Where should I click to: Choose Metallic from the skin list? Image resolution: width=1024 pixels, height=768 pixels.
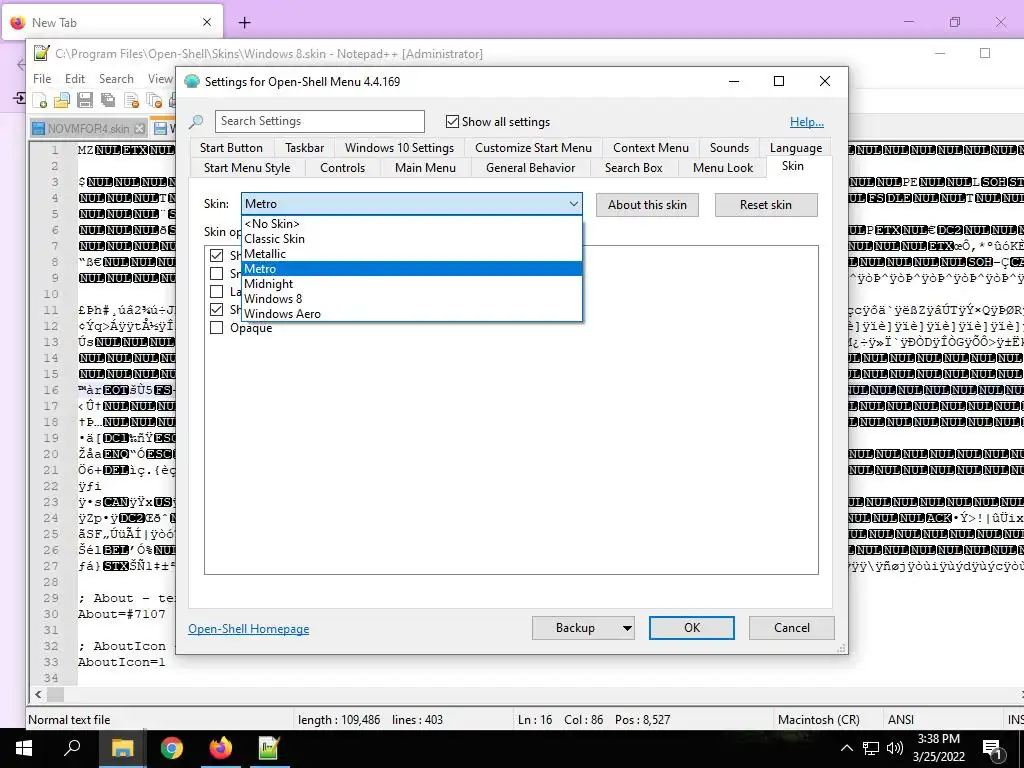(x=411, y=253)
